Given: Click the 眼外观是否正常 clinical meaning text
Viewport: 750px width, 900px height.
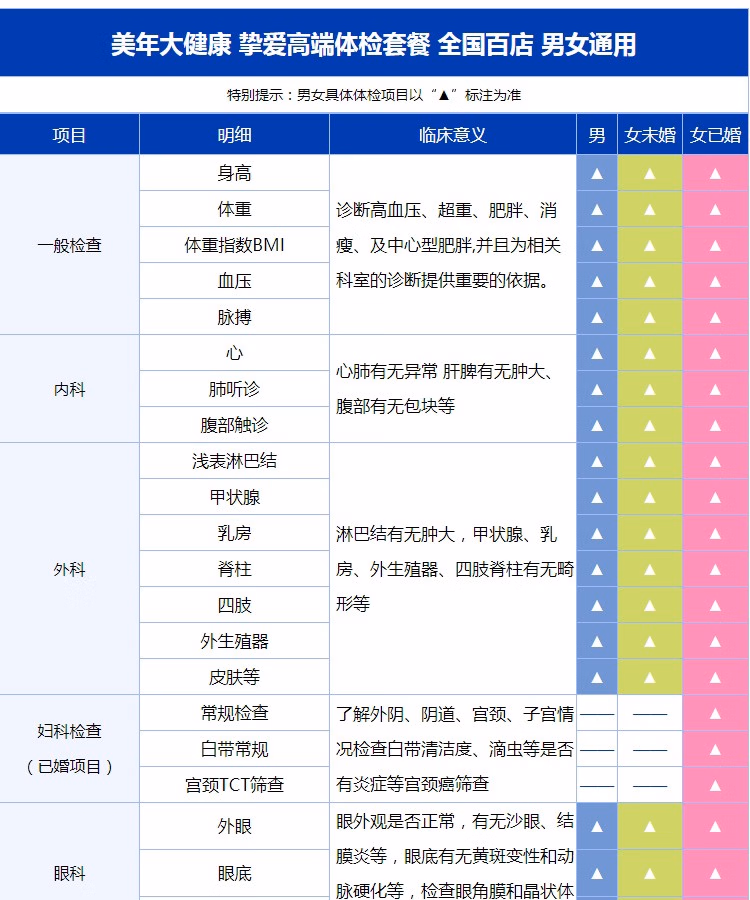Looking at the screenshot, I should pyautogui.click(x=454, y=856).
